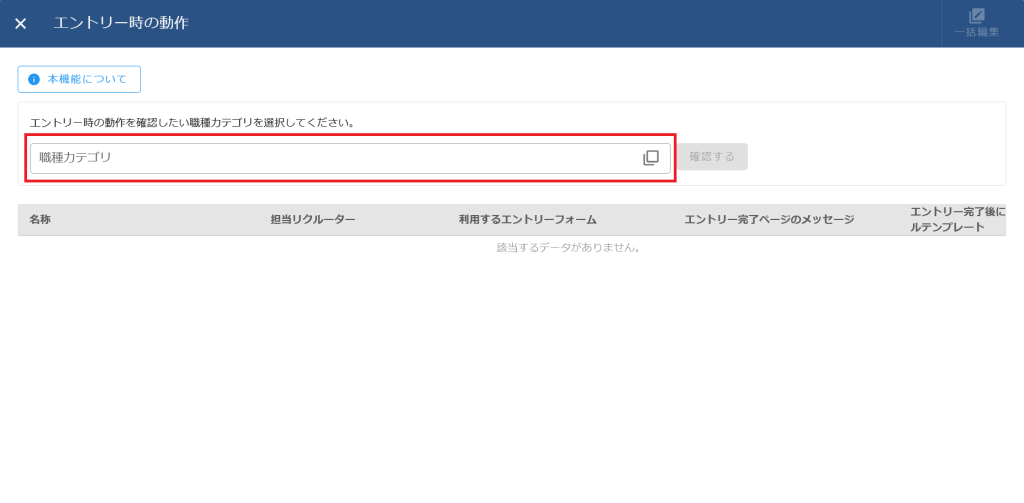Image resolution: width=1024 pixels, height=503 pixels.
Task: Click the empty blue header bar area
Action: click(x=560, y=23)
